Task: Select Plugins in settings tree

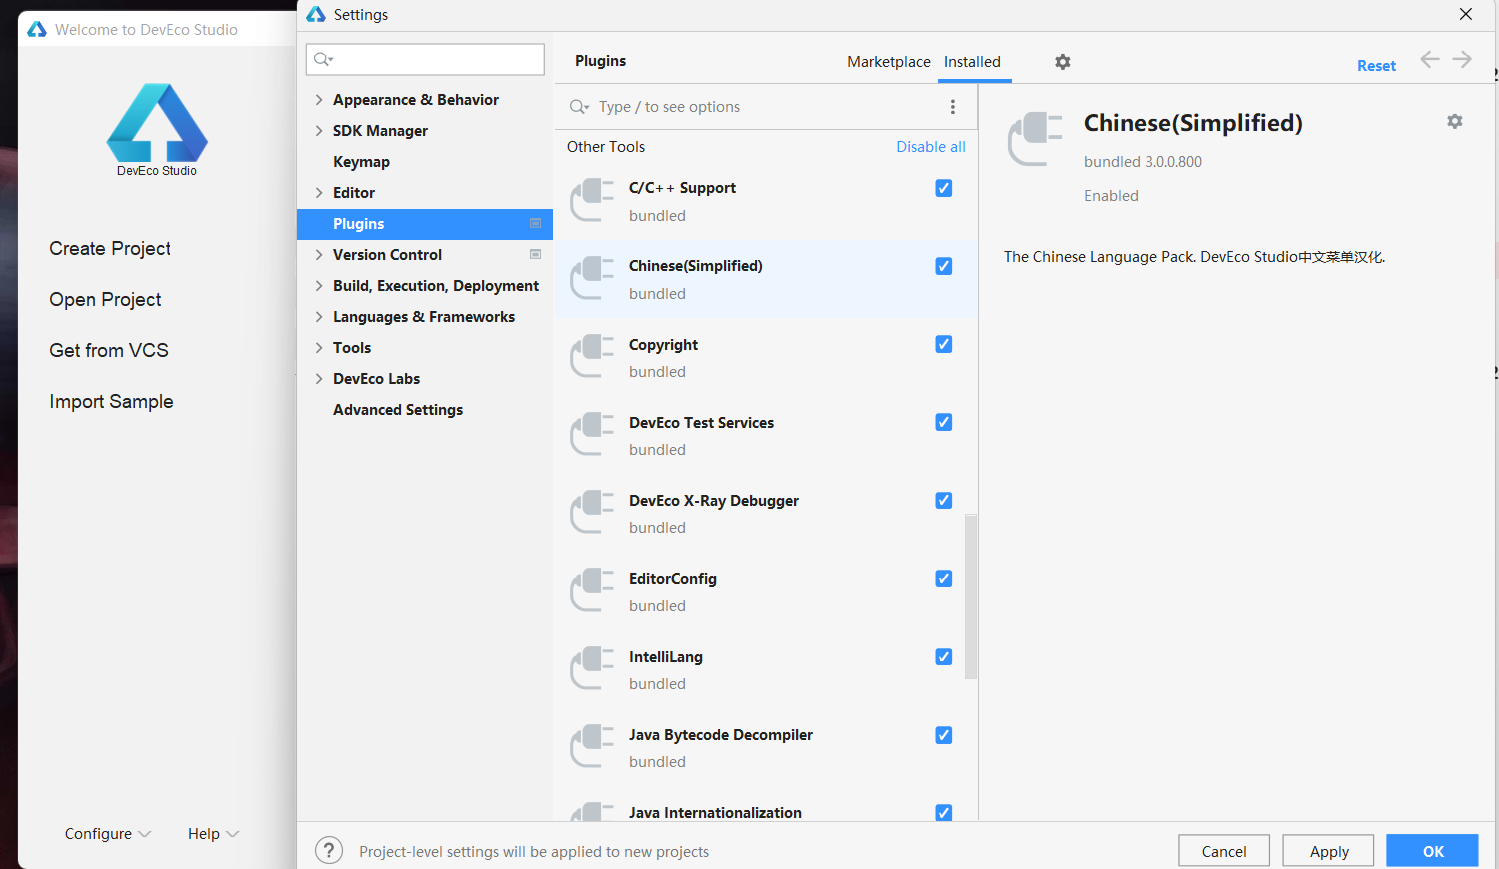Action: click(424, 224)
